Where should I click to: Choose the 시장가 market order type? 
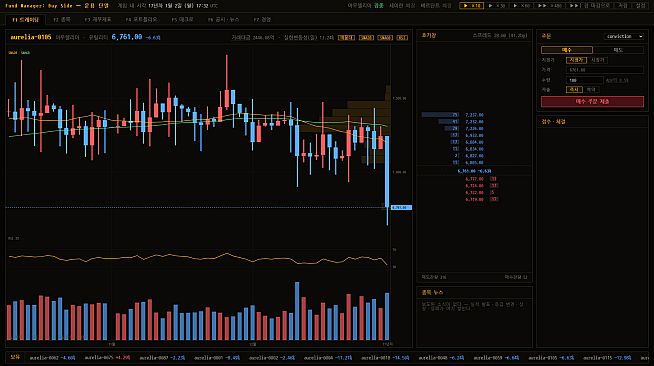point(598,60)
